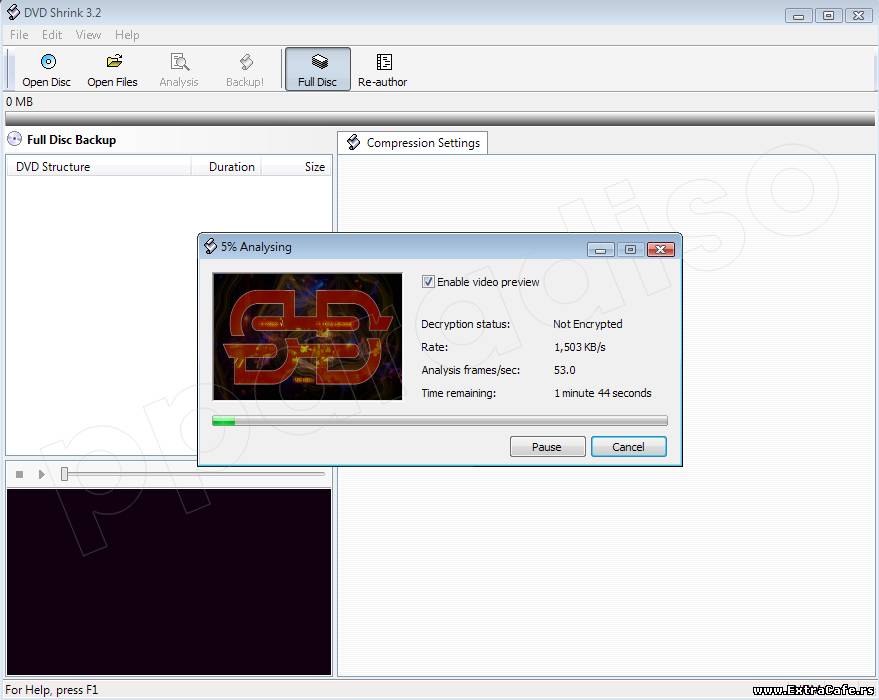Click 'For Help, press F1' status text

52,689
